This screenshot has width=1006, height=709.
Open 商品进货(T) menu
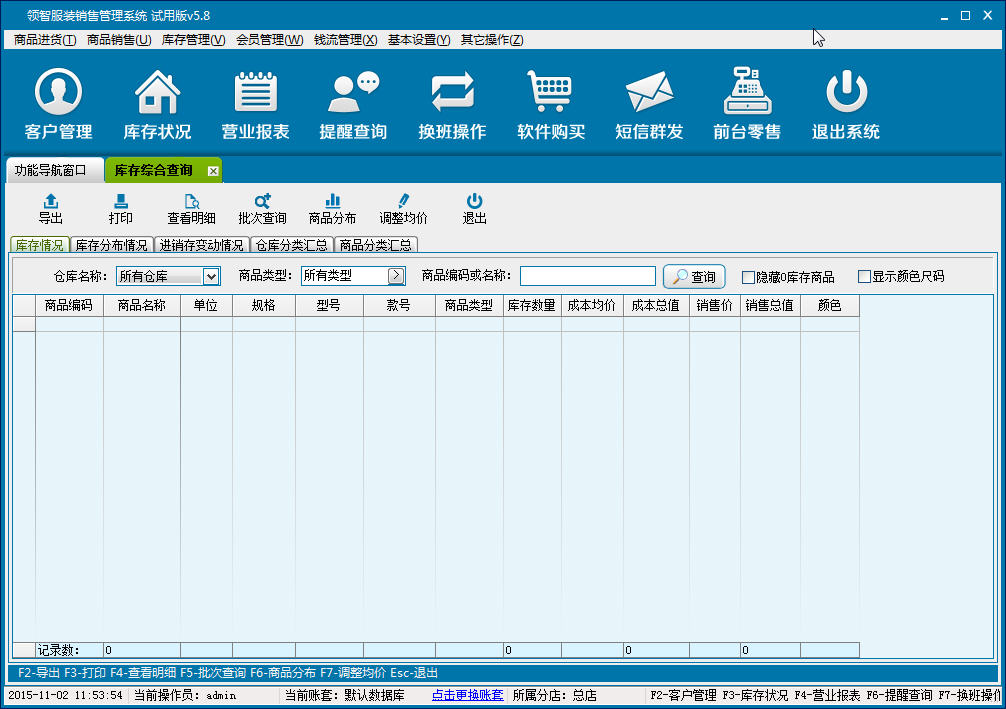click(45, 40)
